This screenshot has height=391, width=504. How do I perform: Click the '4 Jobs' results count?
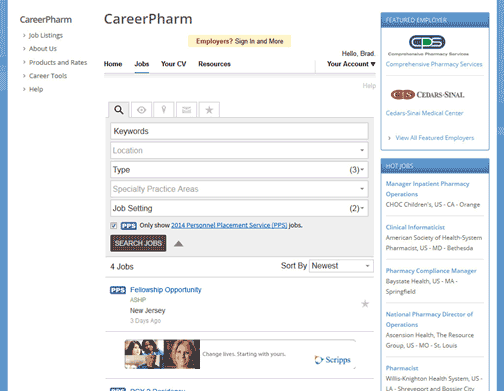[x=122, y=267]
